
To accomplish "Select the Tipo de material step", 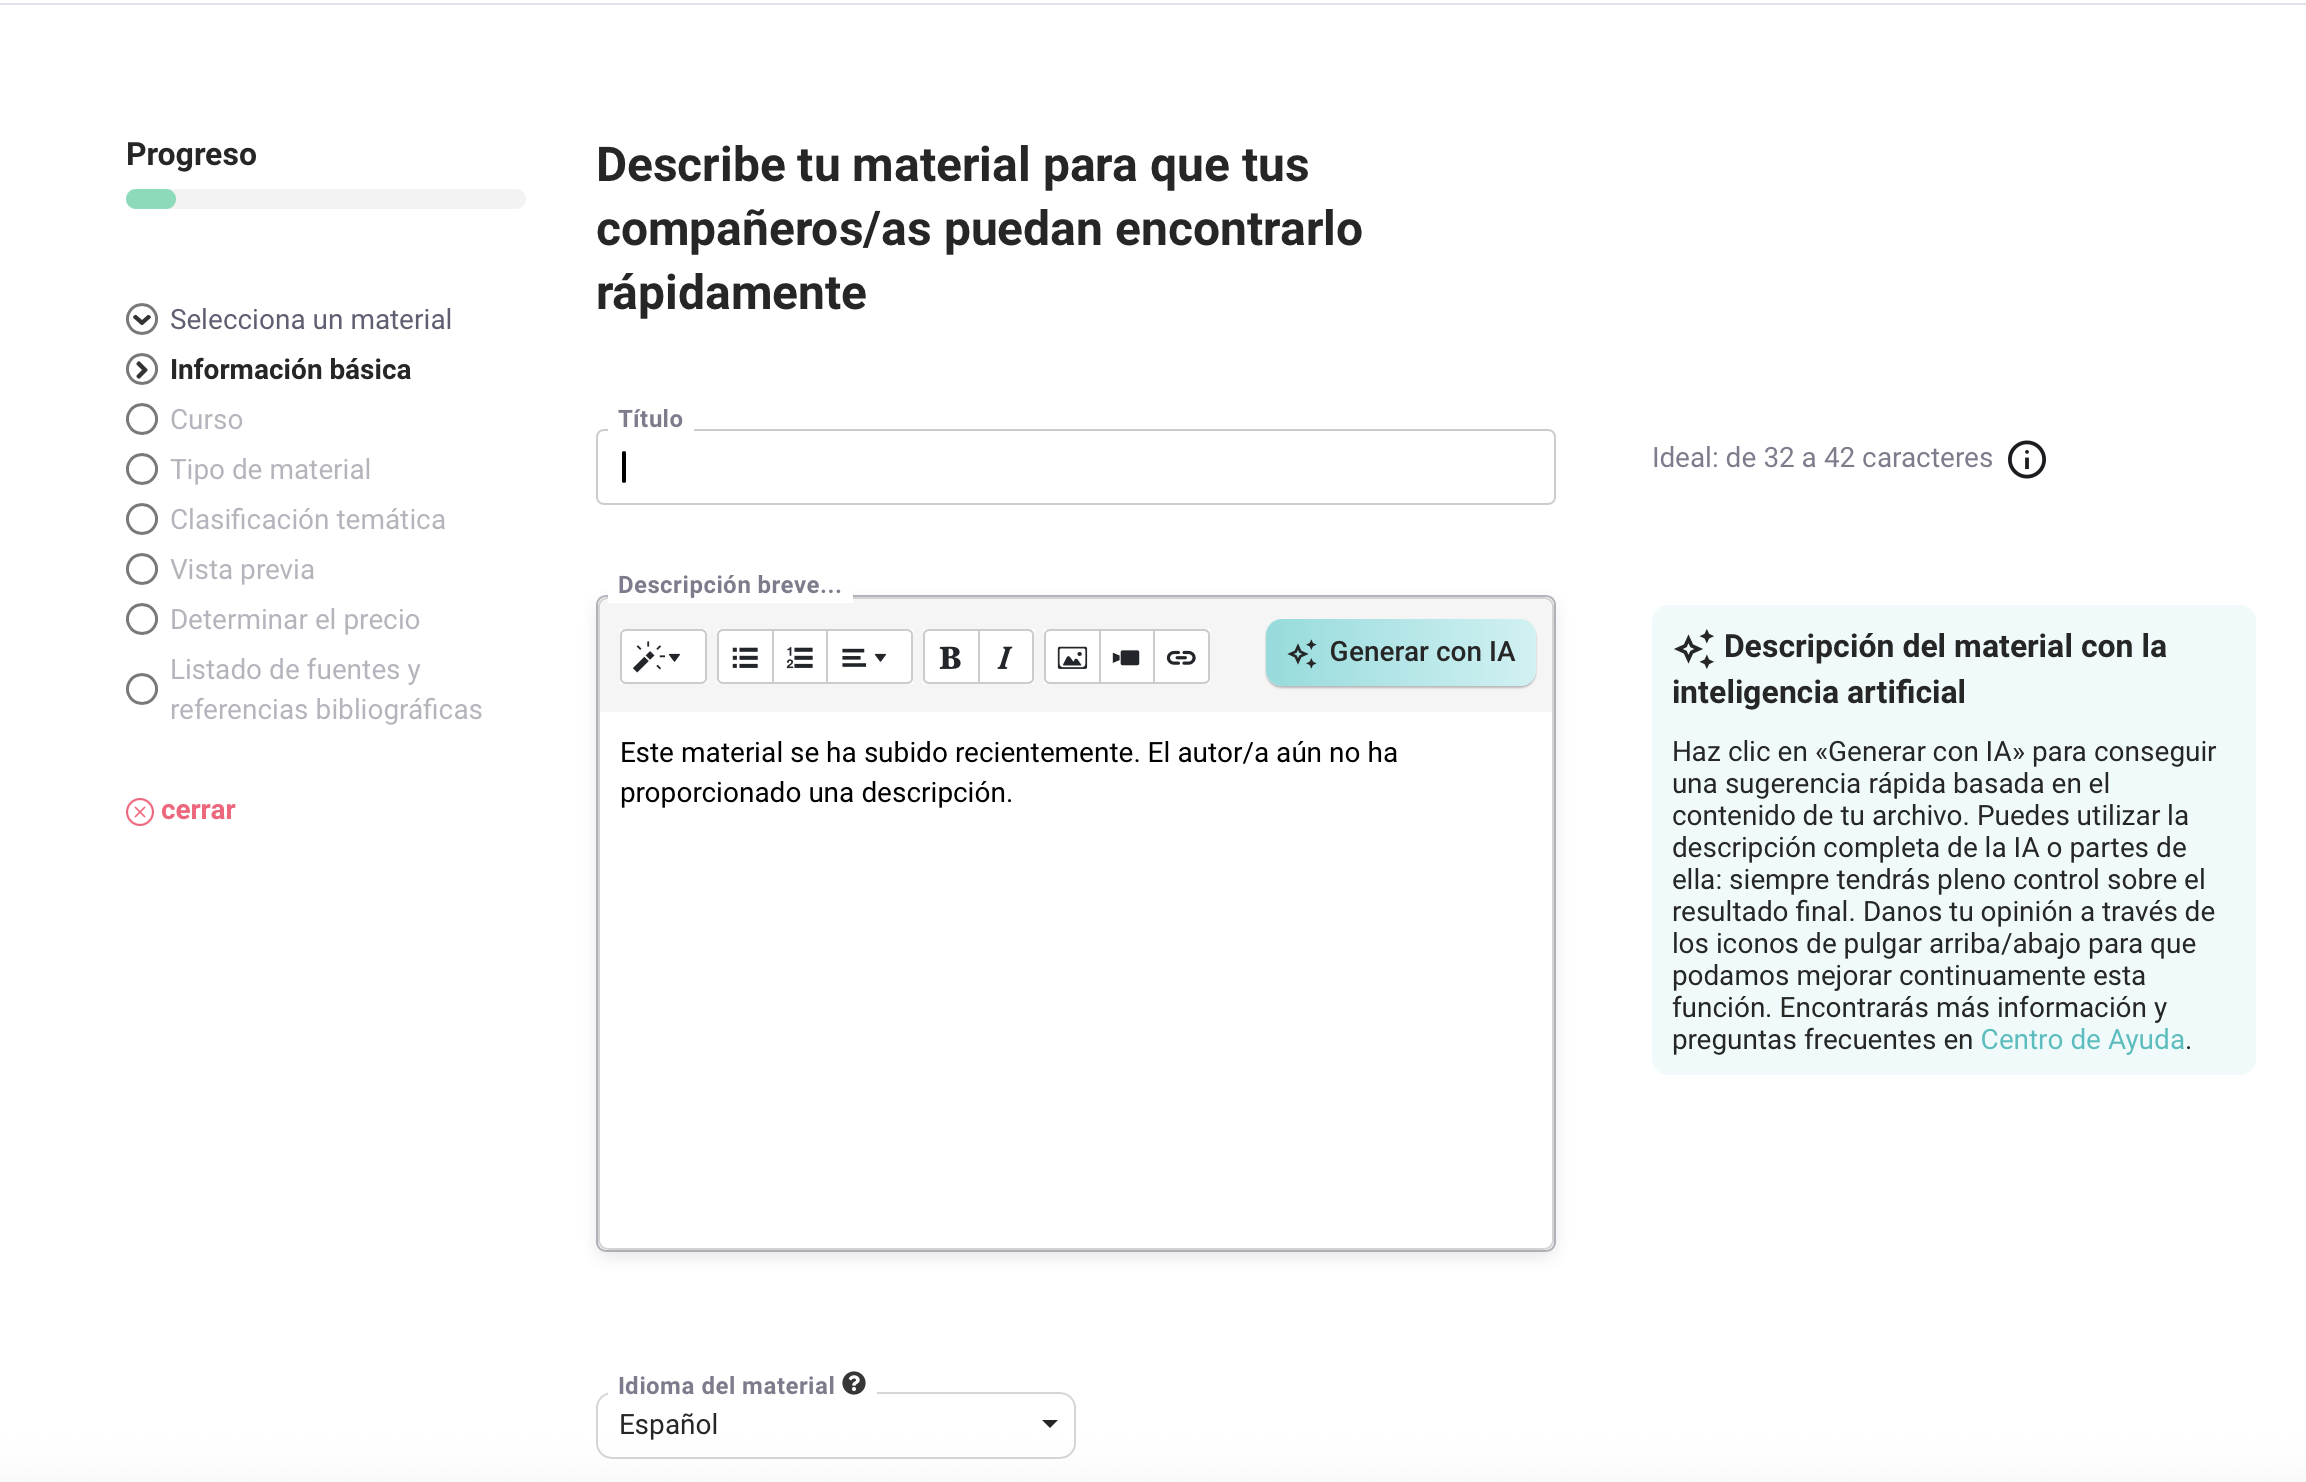I will (x=270, y=469).
